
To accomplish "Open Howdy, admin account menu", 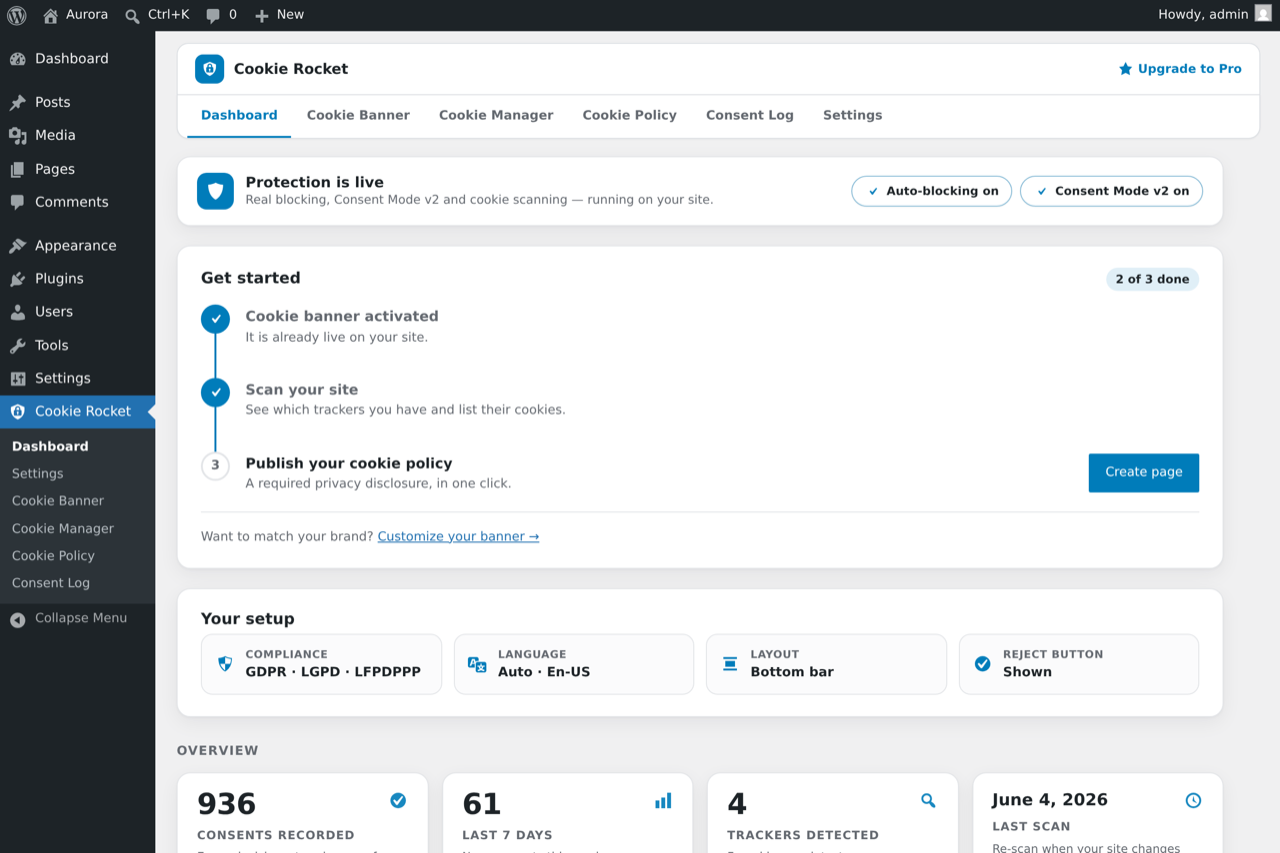I will (x=1214, y=15).
